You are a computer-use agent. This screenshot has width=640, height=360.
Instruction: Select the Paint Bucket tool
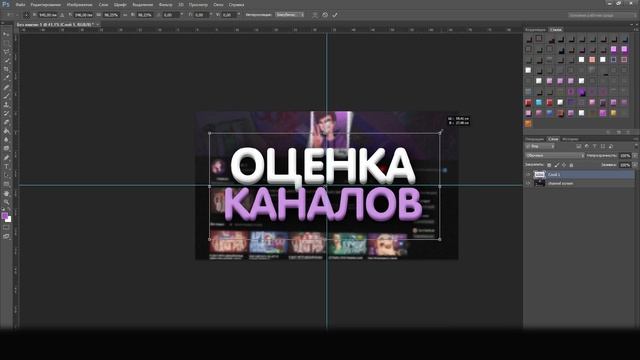pos(6,131)
